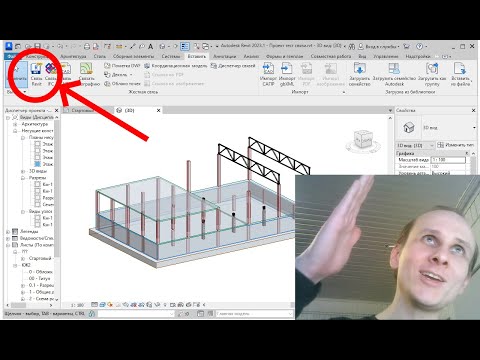Open the Архитектура ribbon tab
The height and width of the screenshot is (360, 480).
pyautogui.click(x=73, y=56)
